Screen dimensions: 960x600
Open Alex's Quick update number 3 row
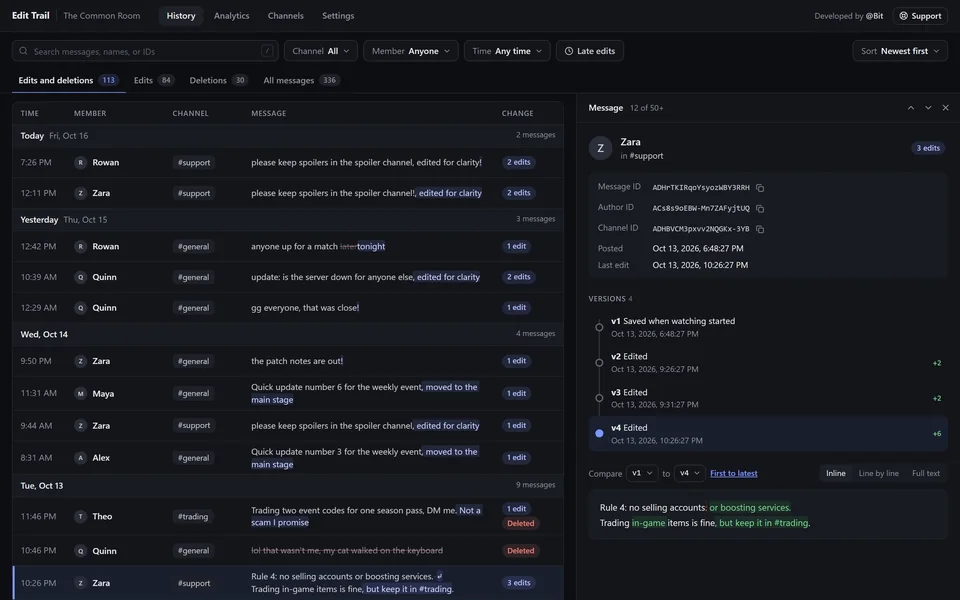click(x=288, y=458)
